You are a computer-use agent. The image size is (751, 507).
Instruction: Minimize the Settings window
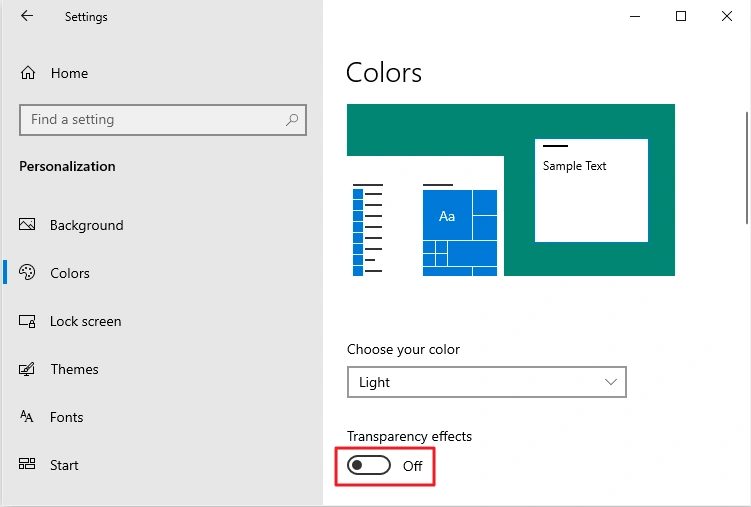[x=635, y=16]
